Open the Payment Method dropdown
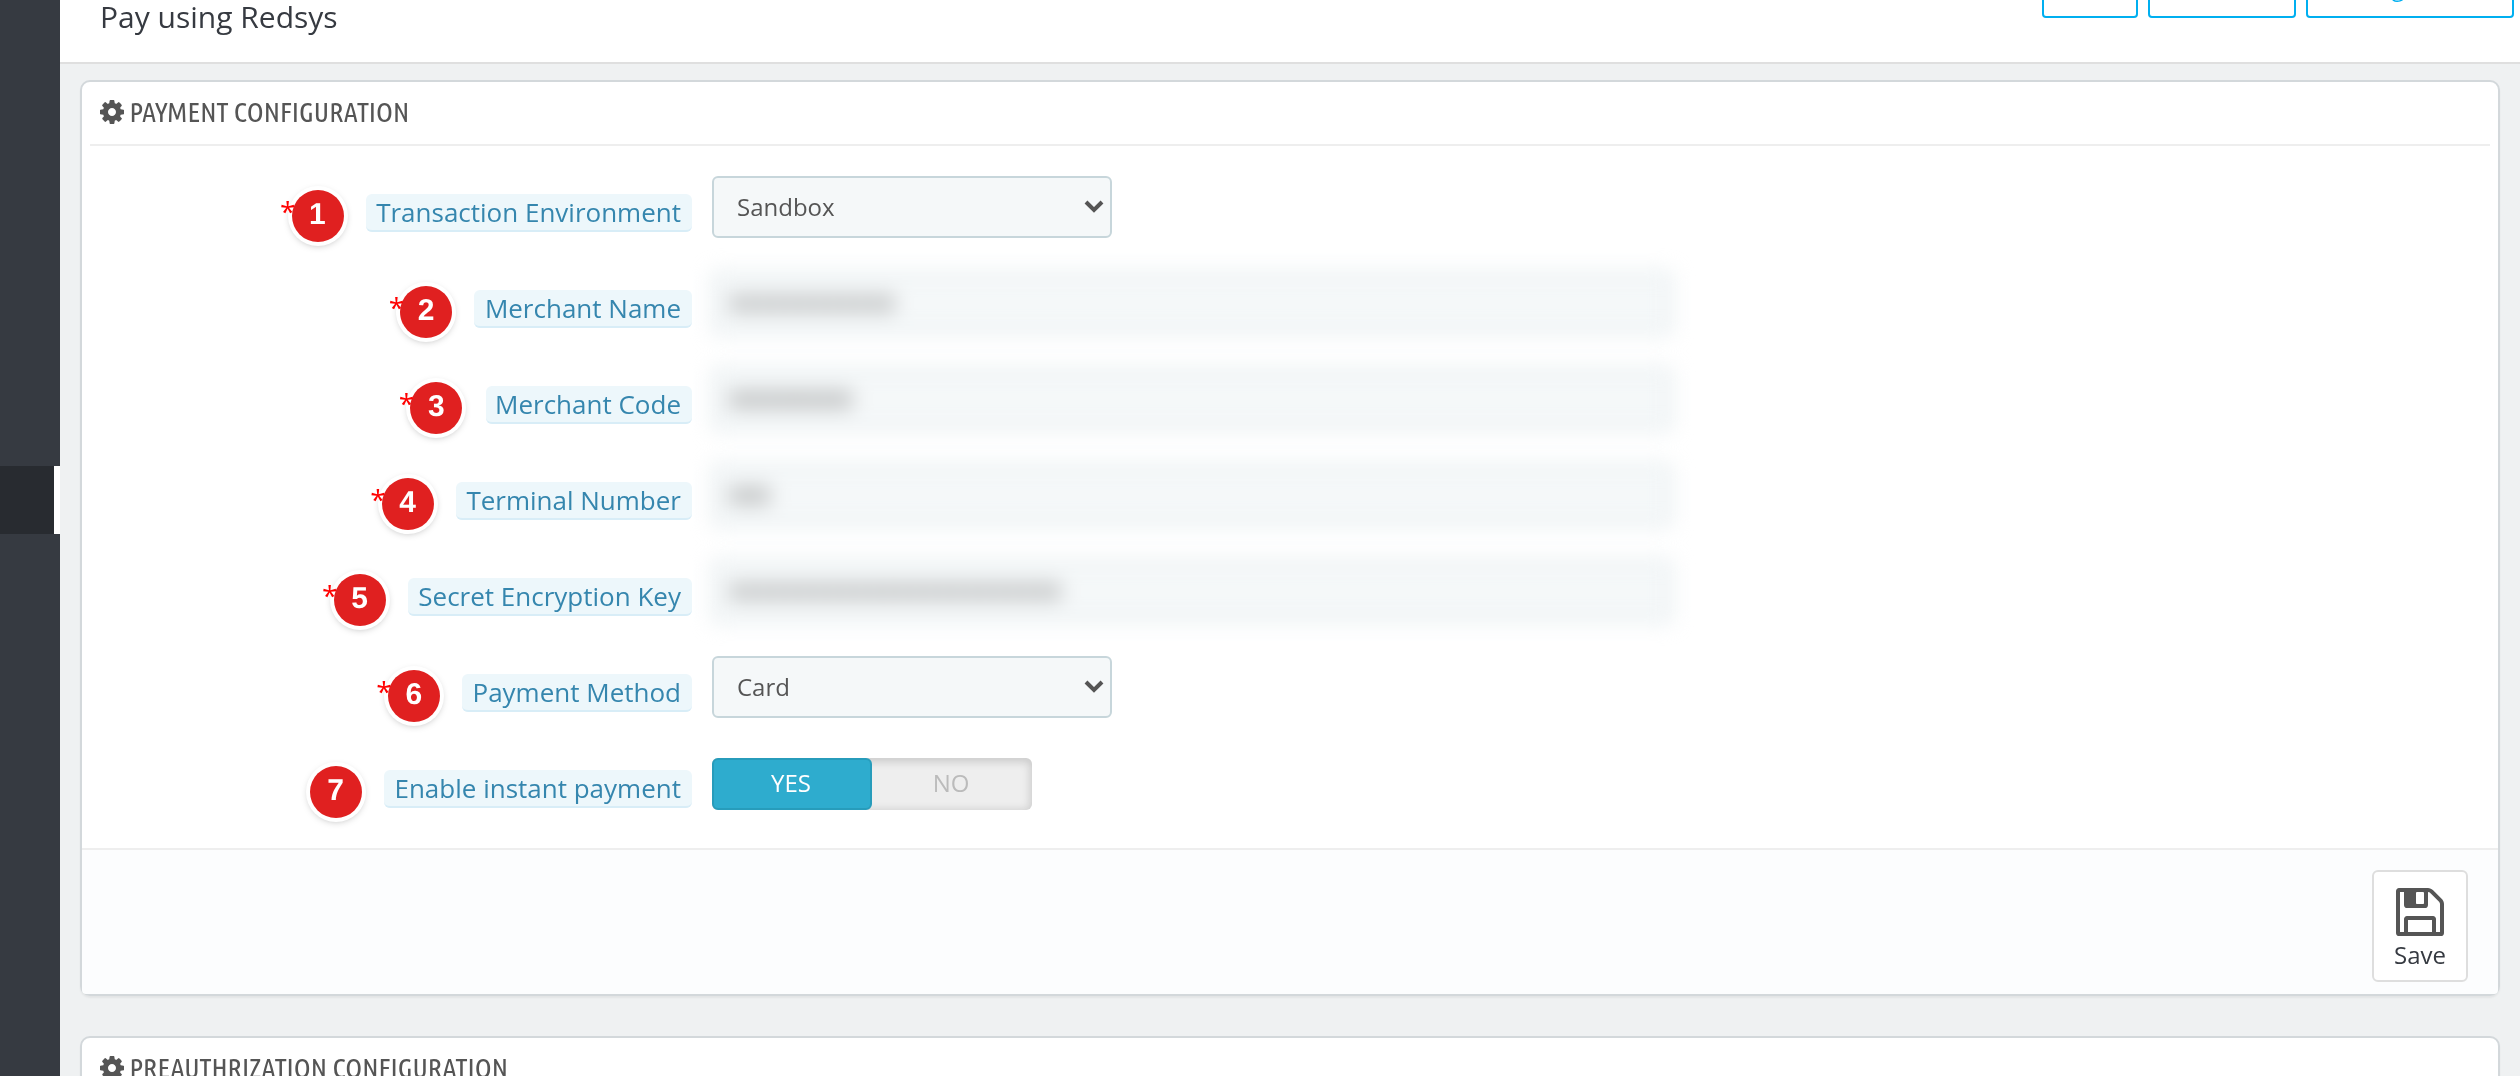This screenshot has height=1076, width=2520. click(x=911, y=687)
